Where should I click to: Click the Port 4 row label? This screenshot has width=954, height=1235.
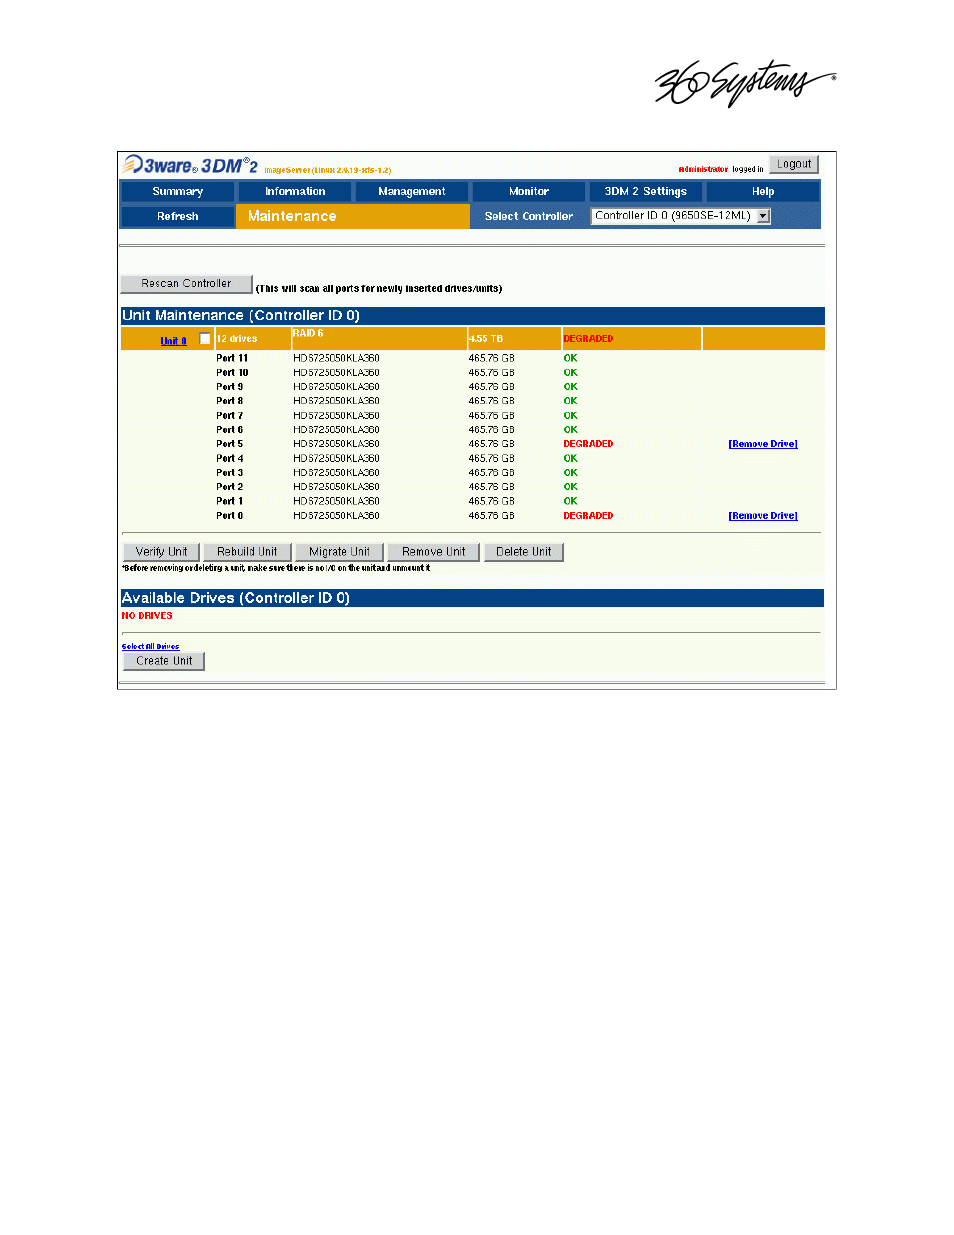pyautogui.click(x=230, y=459)
